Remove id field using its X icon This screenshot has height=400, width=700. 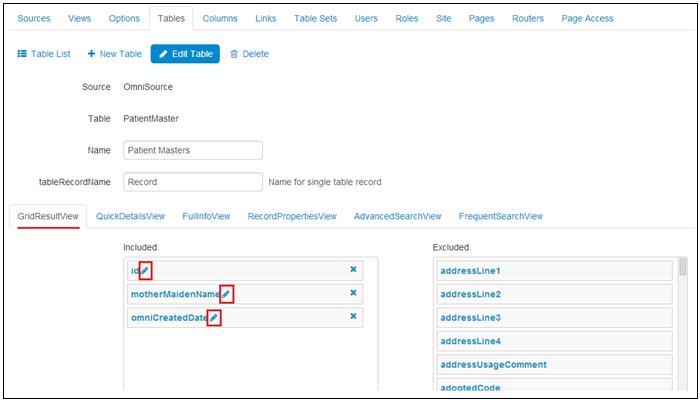coord(353,270)
